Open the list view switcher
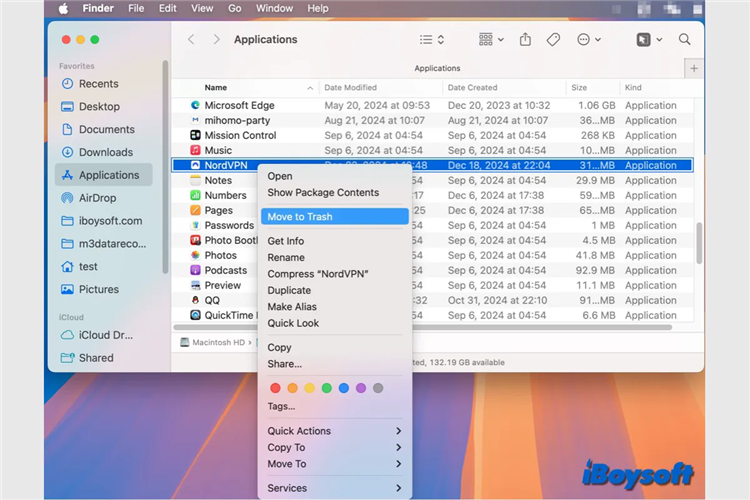 point(432,40)
